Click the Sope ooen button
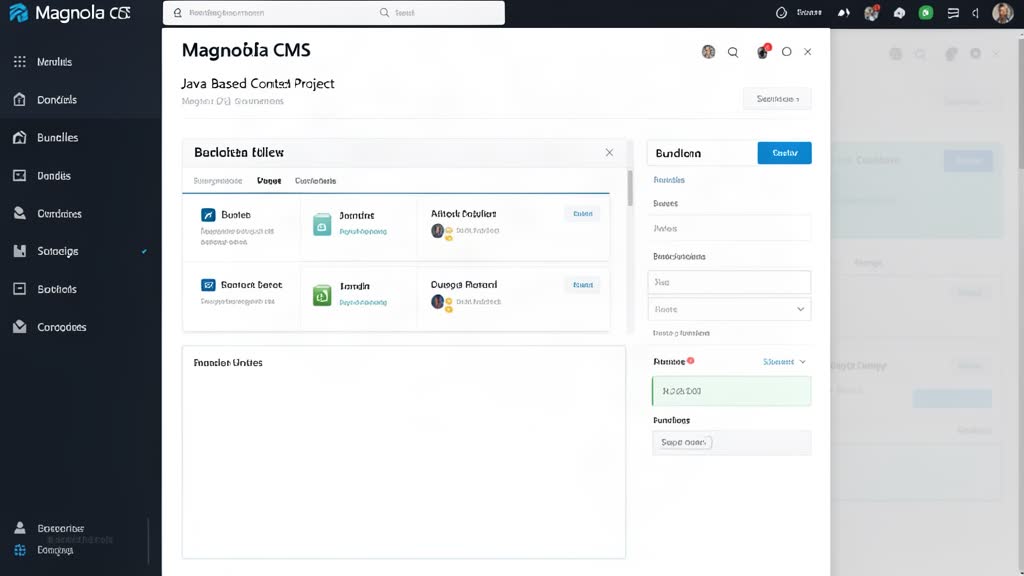1024x576 pixels. (x=683, y=442)
